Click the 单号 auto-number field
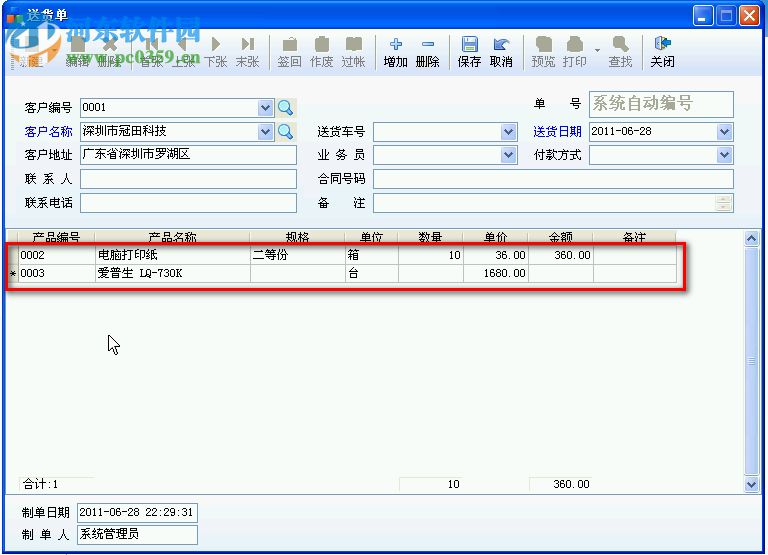Image resolution: width=768 pixels, height=555 pixels. pos(661,104)
